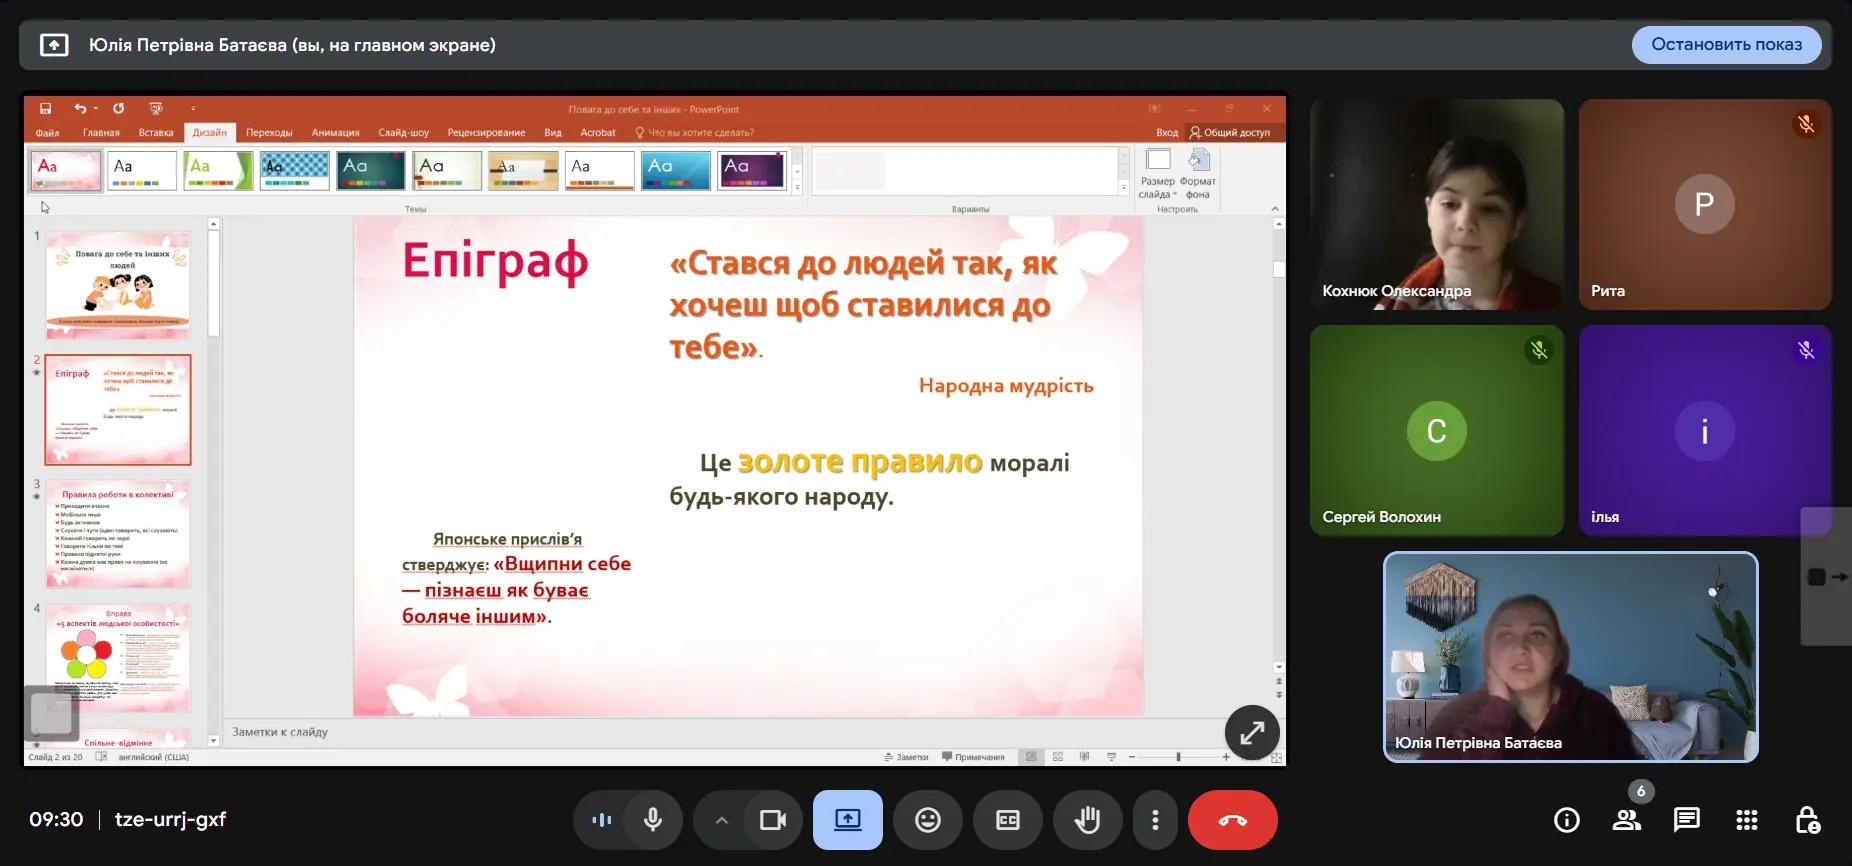Turn off the camera

(x=772, y=820)
